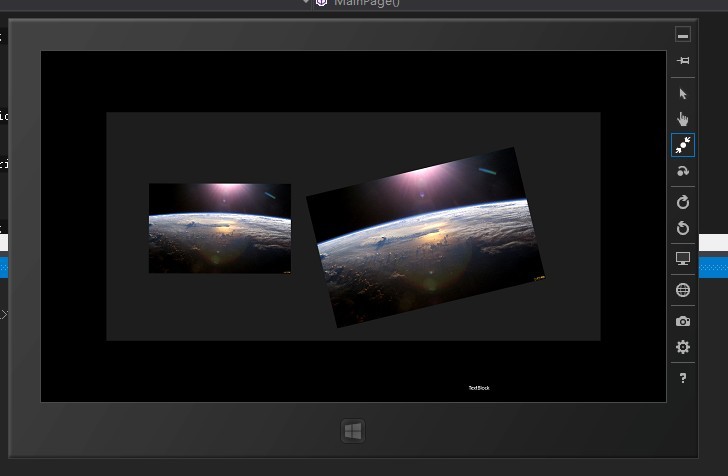
Task: Select pinch/zoom touch mode icon
Action: [683, 145]
